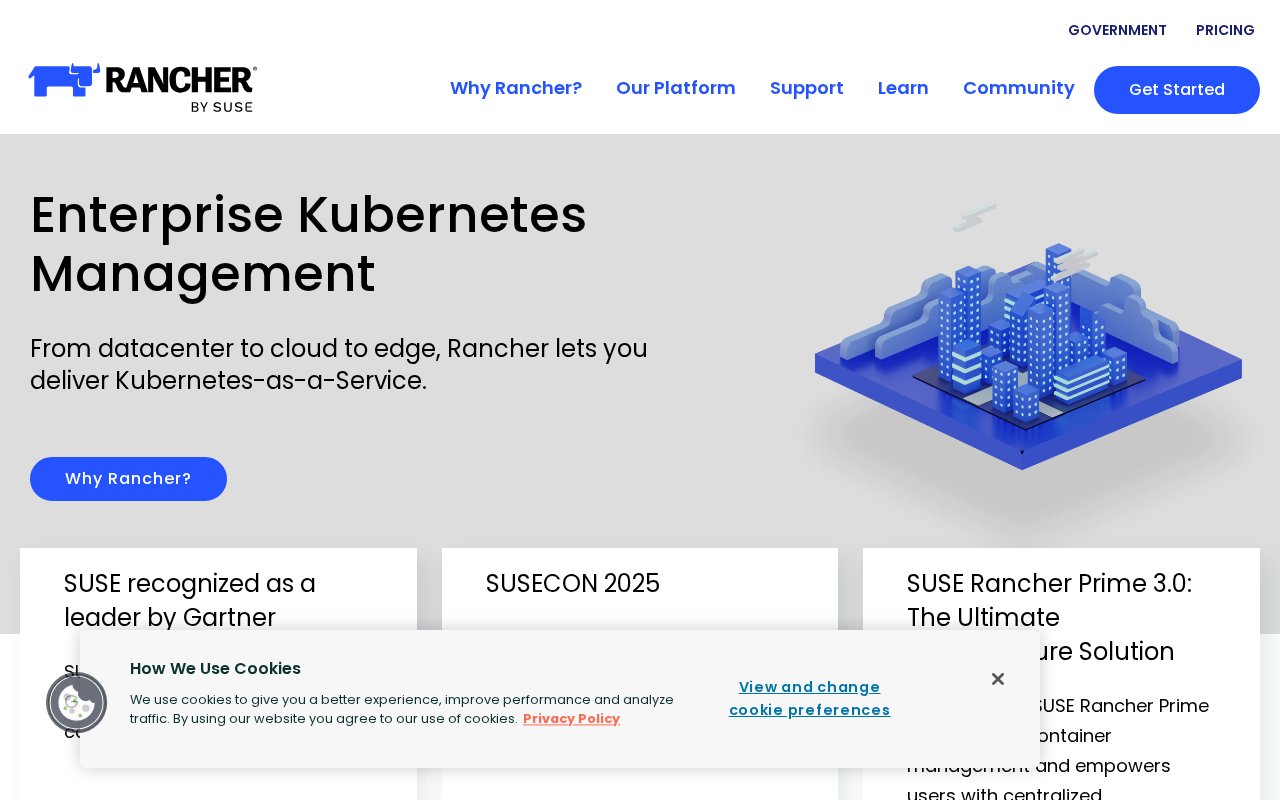Go to the Government link
The width and height of the screenshot is (1280, 800).
pyautogui.click(x=1117, y=30)
